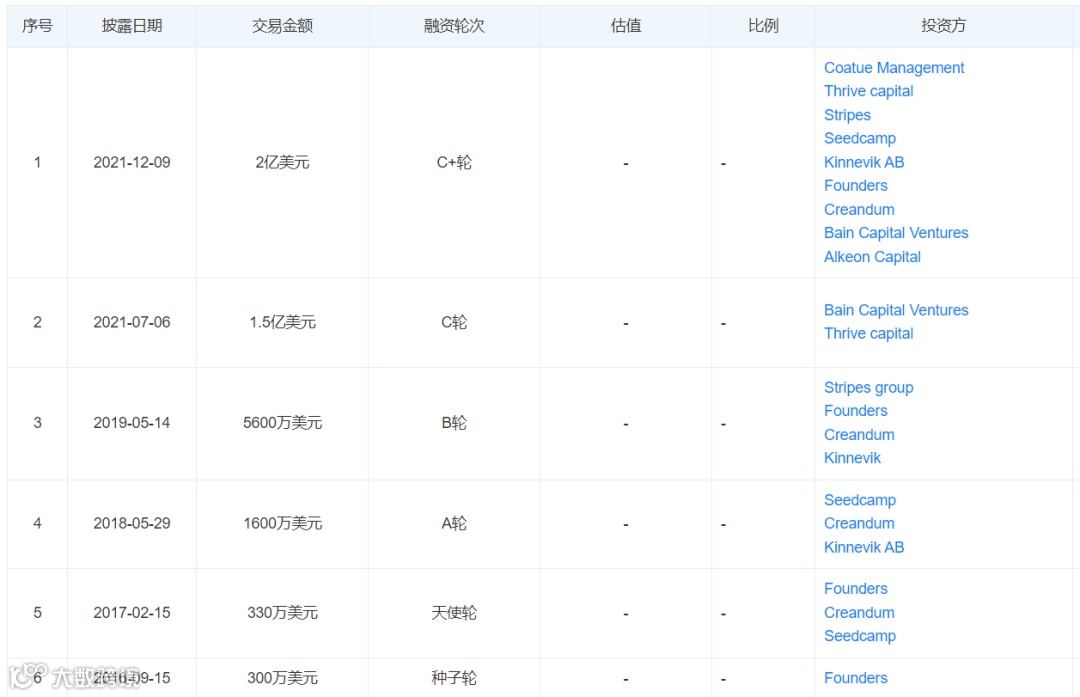Select the row number 5 cell
The image size is (1080, 697).
(x=37, y=613)
